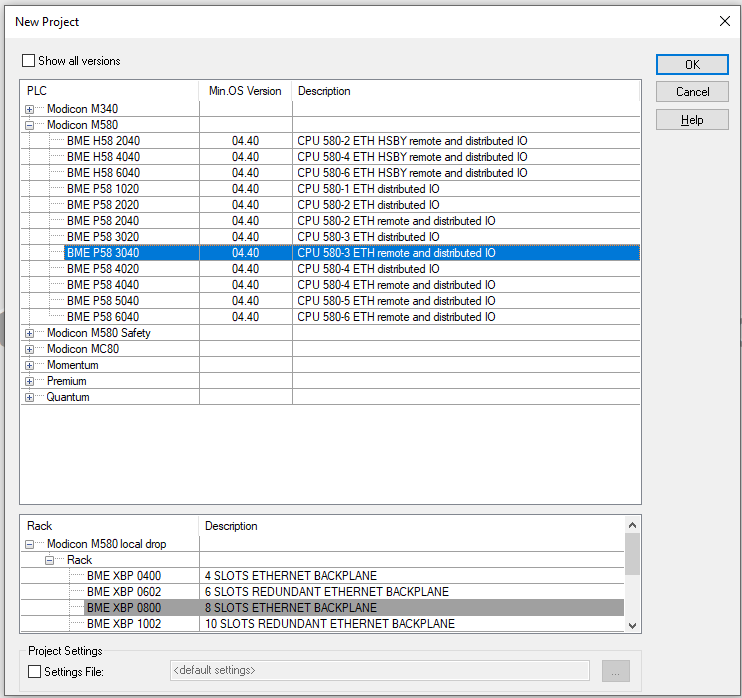Select BME H58 2040 CPU row
Screen dimensions: 742x698
[103, 141]
